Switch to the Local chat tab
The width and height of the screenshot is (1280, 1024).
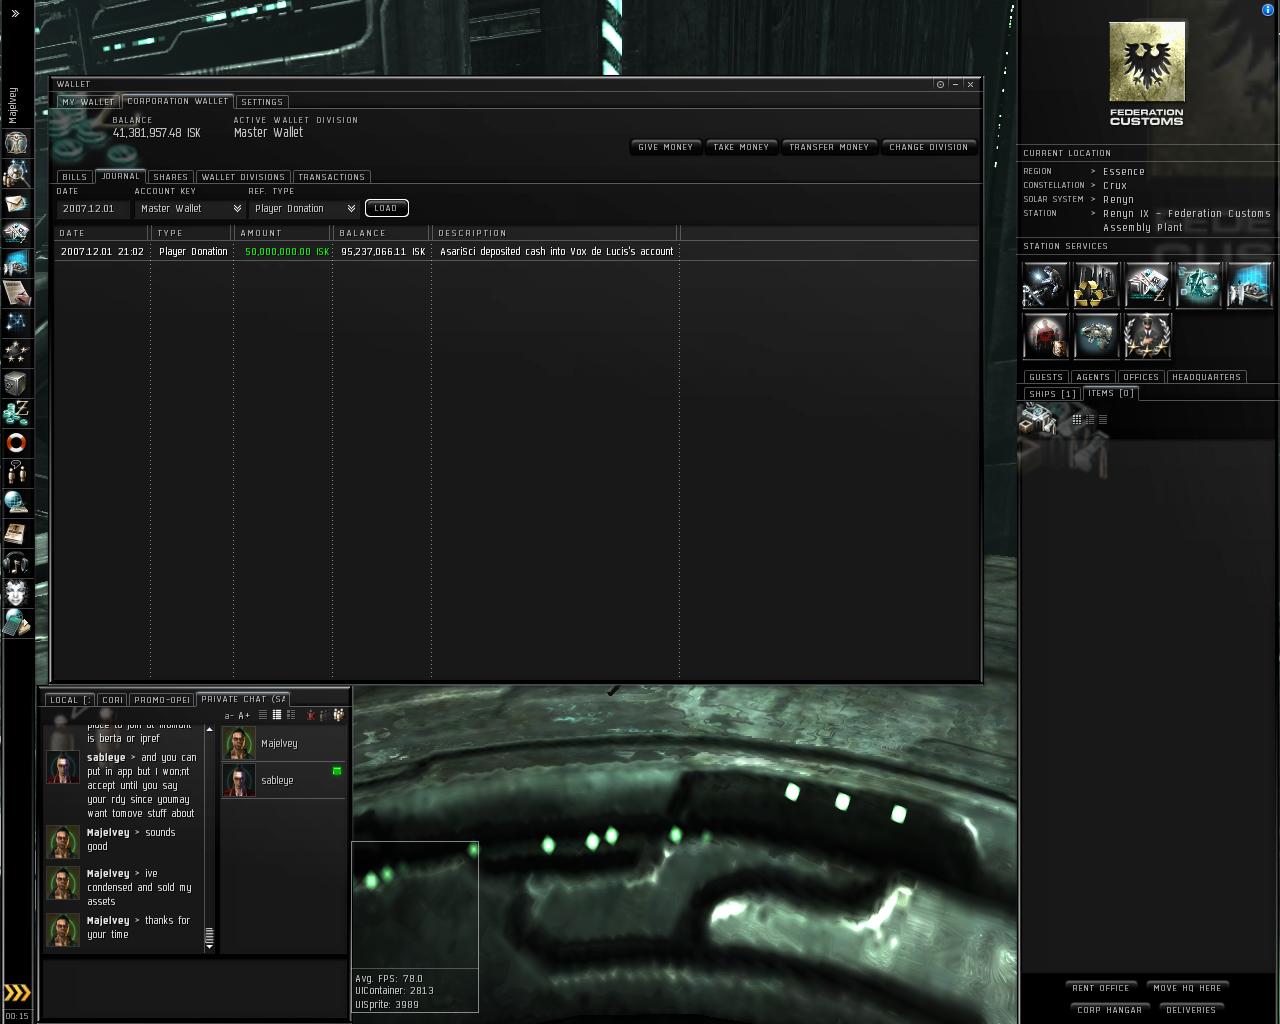[69, 700]
